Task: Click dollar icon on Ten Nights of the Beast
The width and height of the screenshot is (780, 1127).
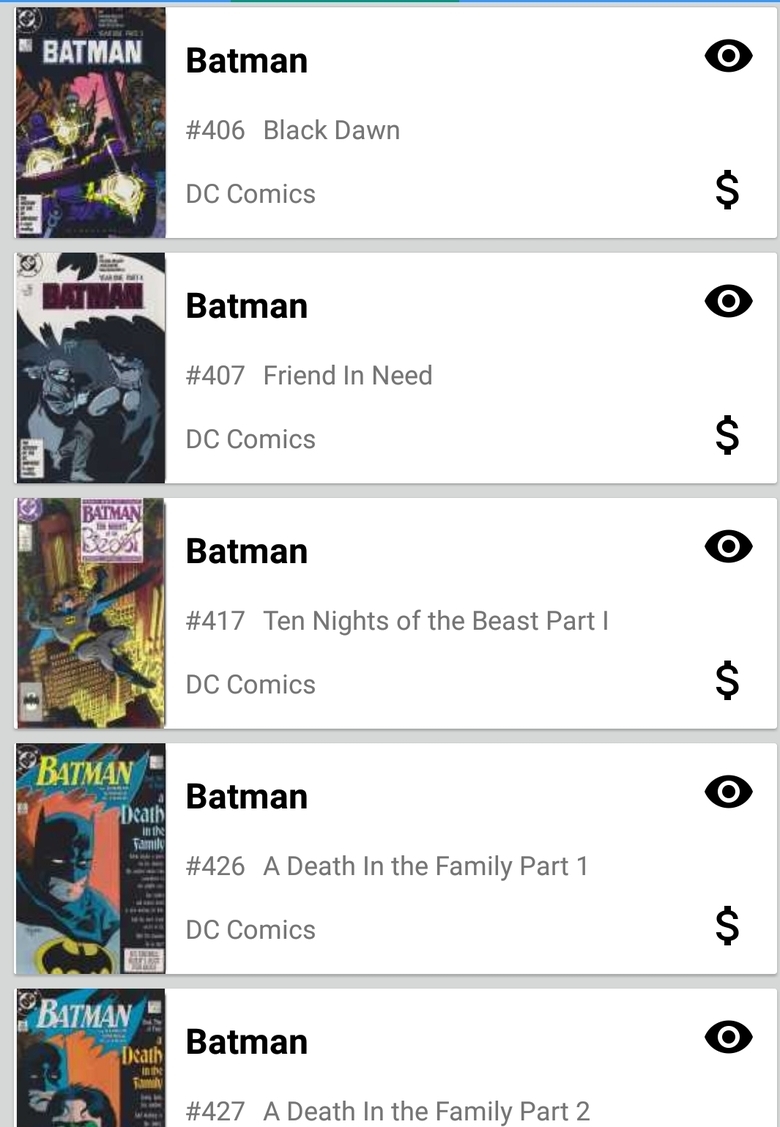Action: [728, 680]
